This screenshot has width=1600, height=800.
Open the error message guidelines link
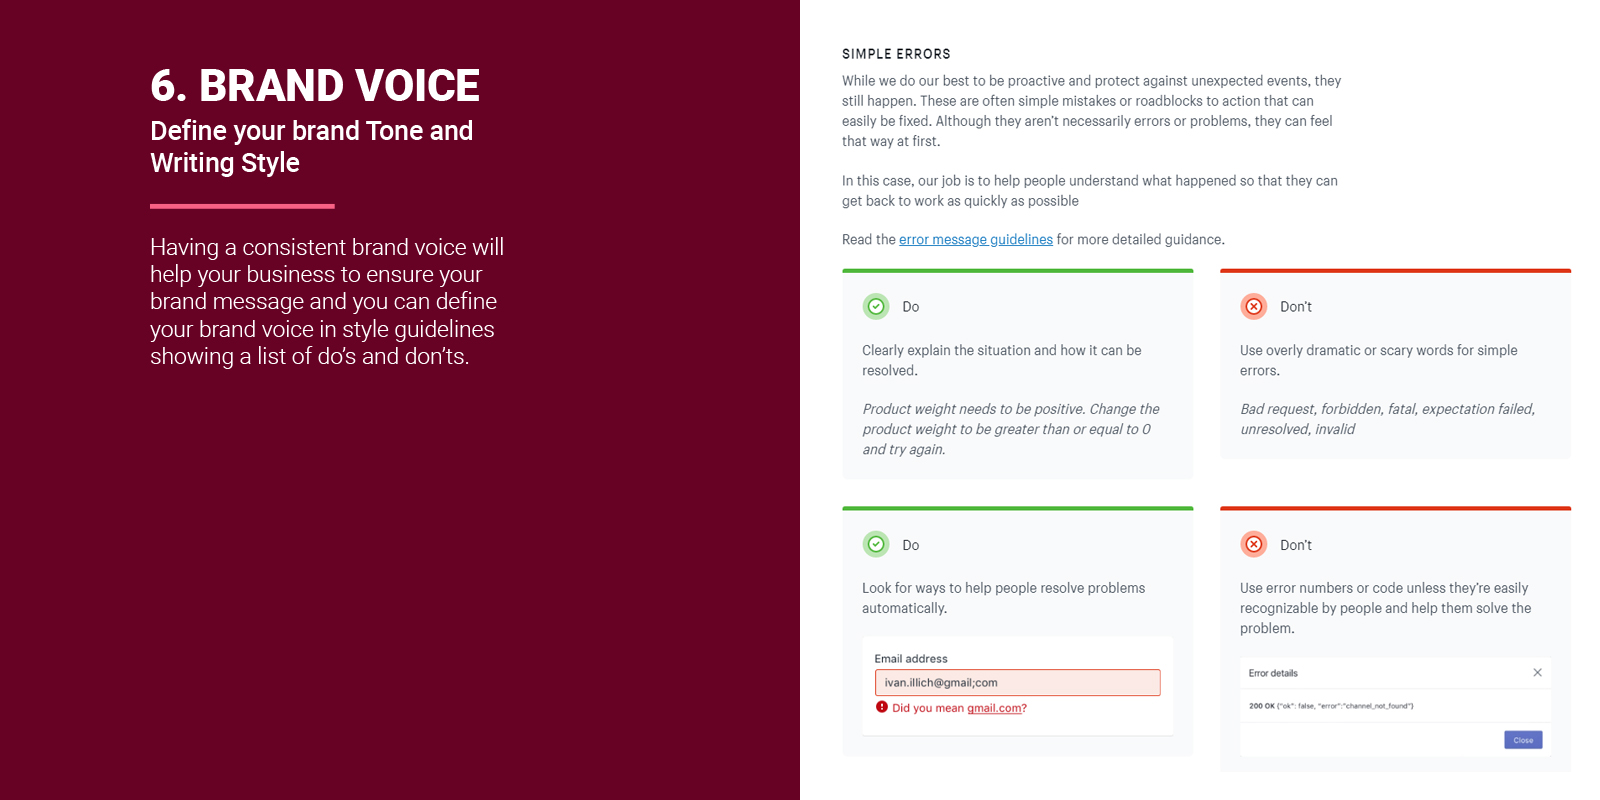[x=975, y=239]
